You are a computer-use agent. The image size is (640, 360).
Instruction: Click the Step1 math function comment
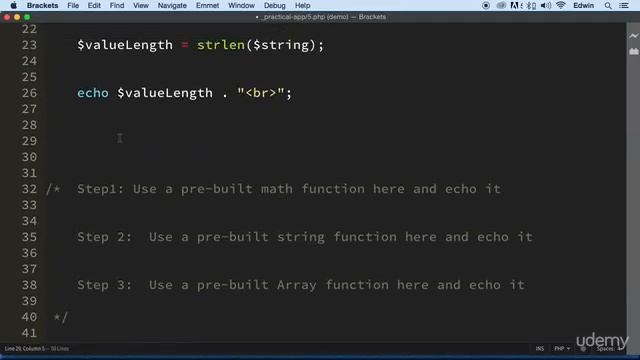289,189
